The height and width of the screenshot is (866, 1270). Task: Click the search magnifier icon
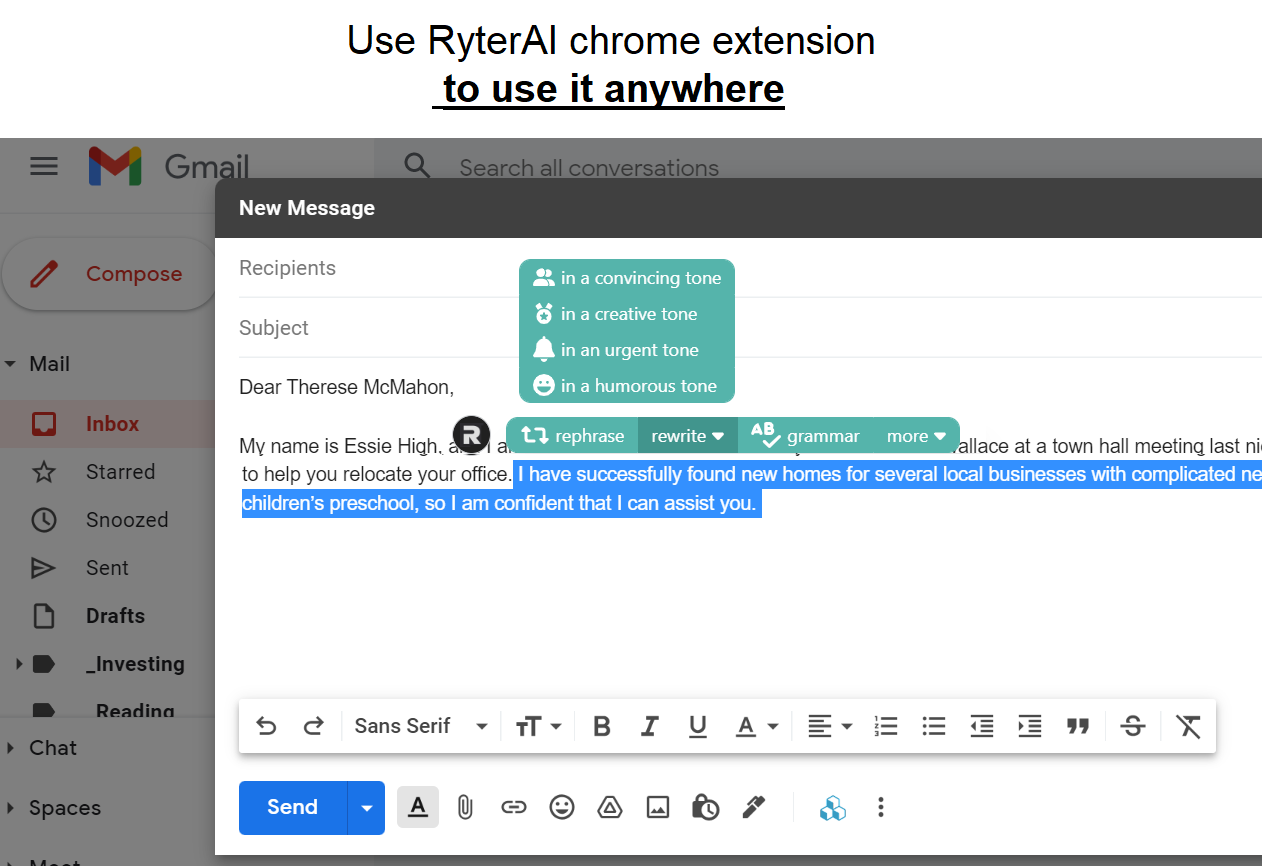click(x=417, y=166)
